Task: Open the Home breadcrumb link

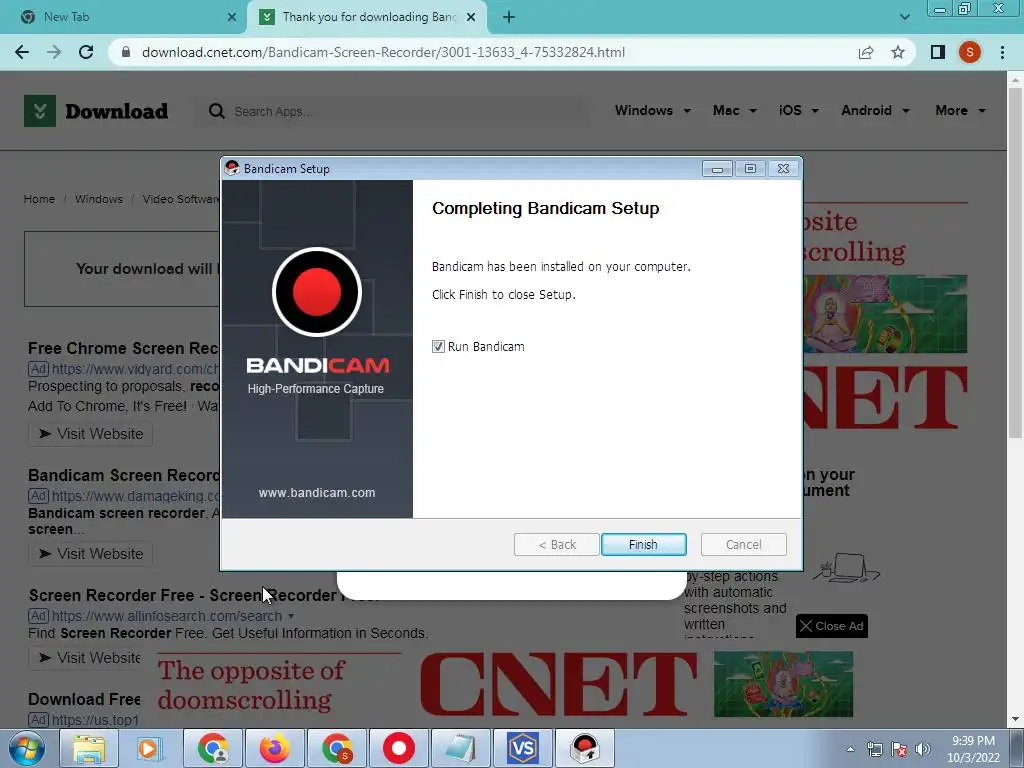Action: pyautogui.click(x=39, y=199)
